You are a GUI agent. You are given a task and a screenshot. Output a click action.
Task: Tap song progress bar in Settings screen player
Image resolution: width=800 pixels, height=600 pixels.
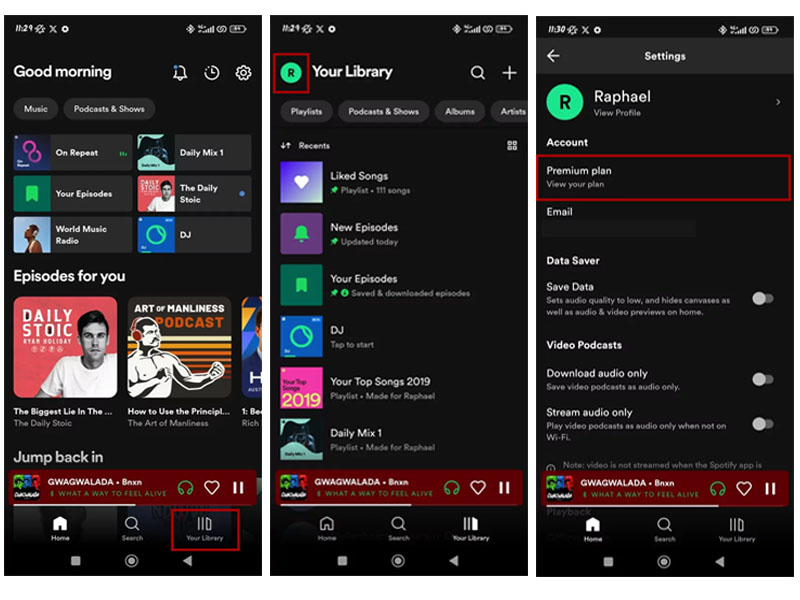(665, 506)
